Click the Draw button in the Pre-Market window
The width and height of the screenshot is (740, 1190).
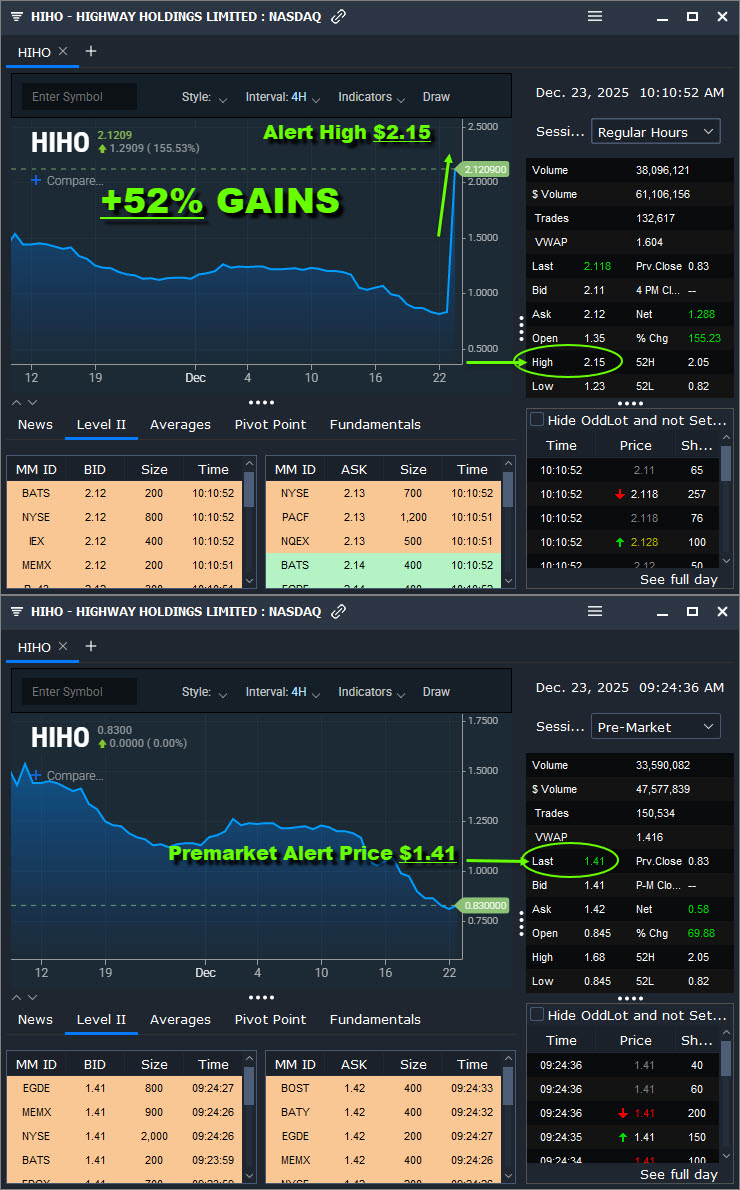pyautogui.click(x=436, y=692)
